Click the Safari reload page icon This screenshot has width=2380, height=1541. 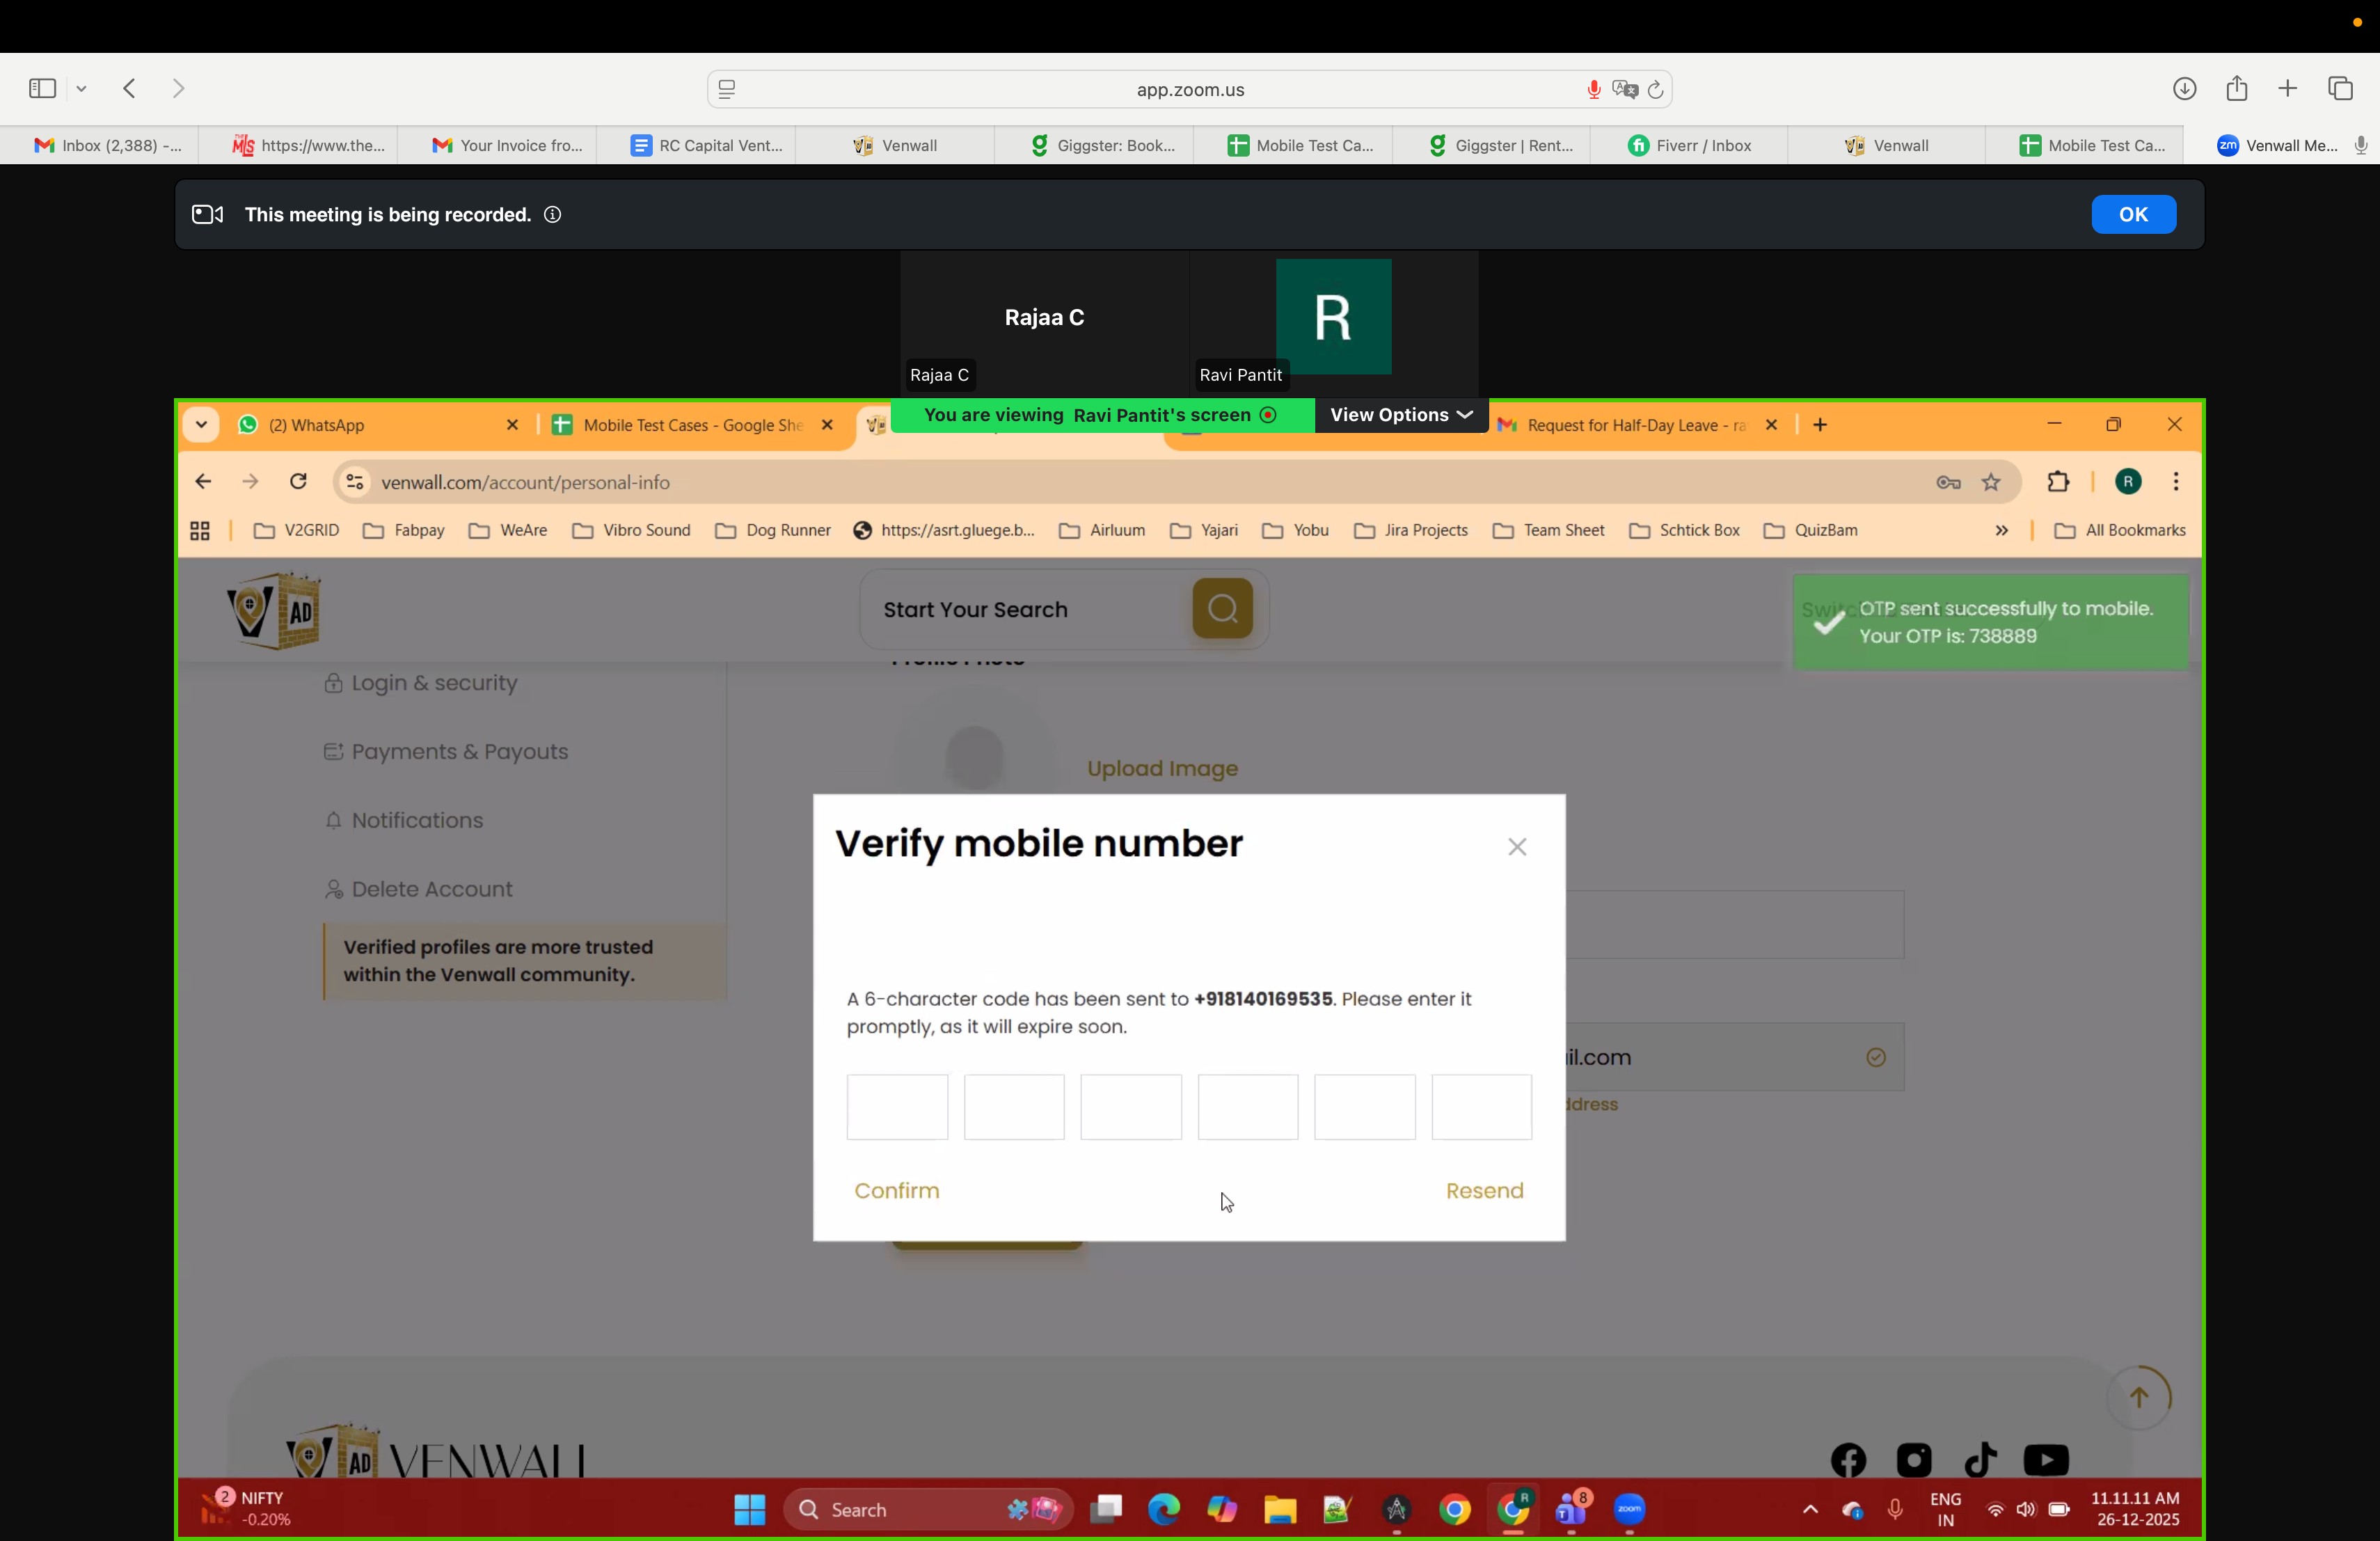pos(1656,90)
